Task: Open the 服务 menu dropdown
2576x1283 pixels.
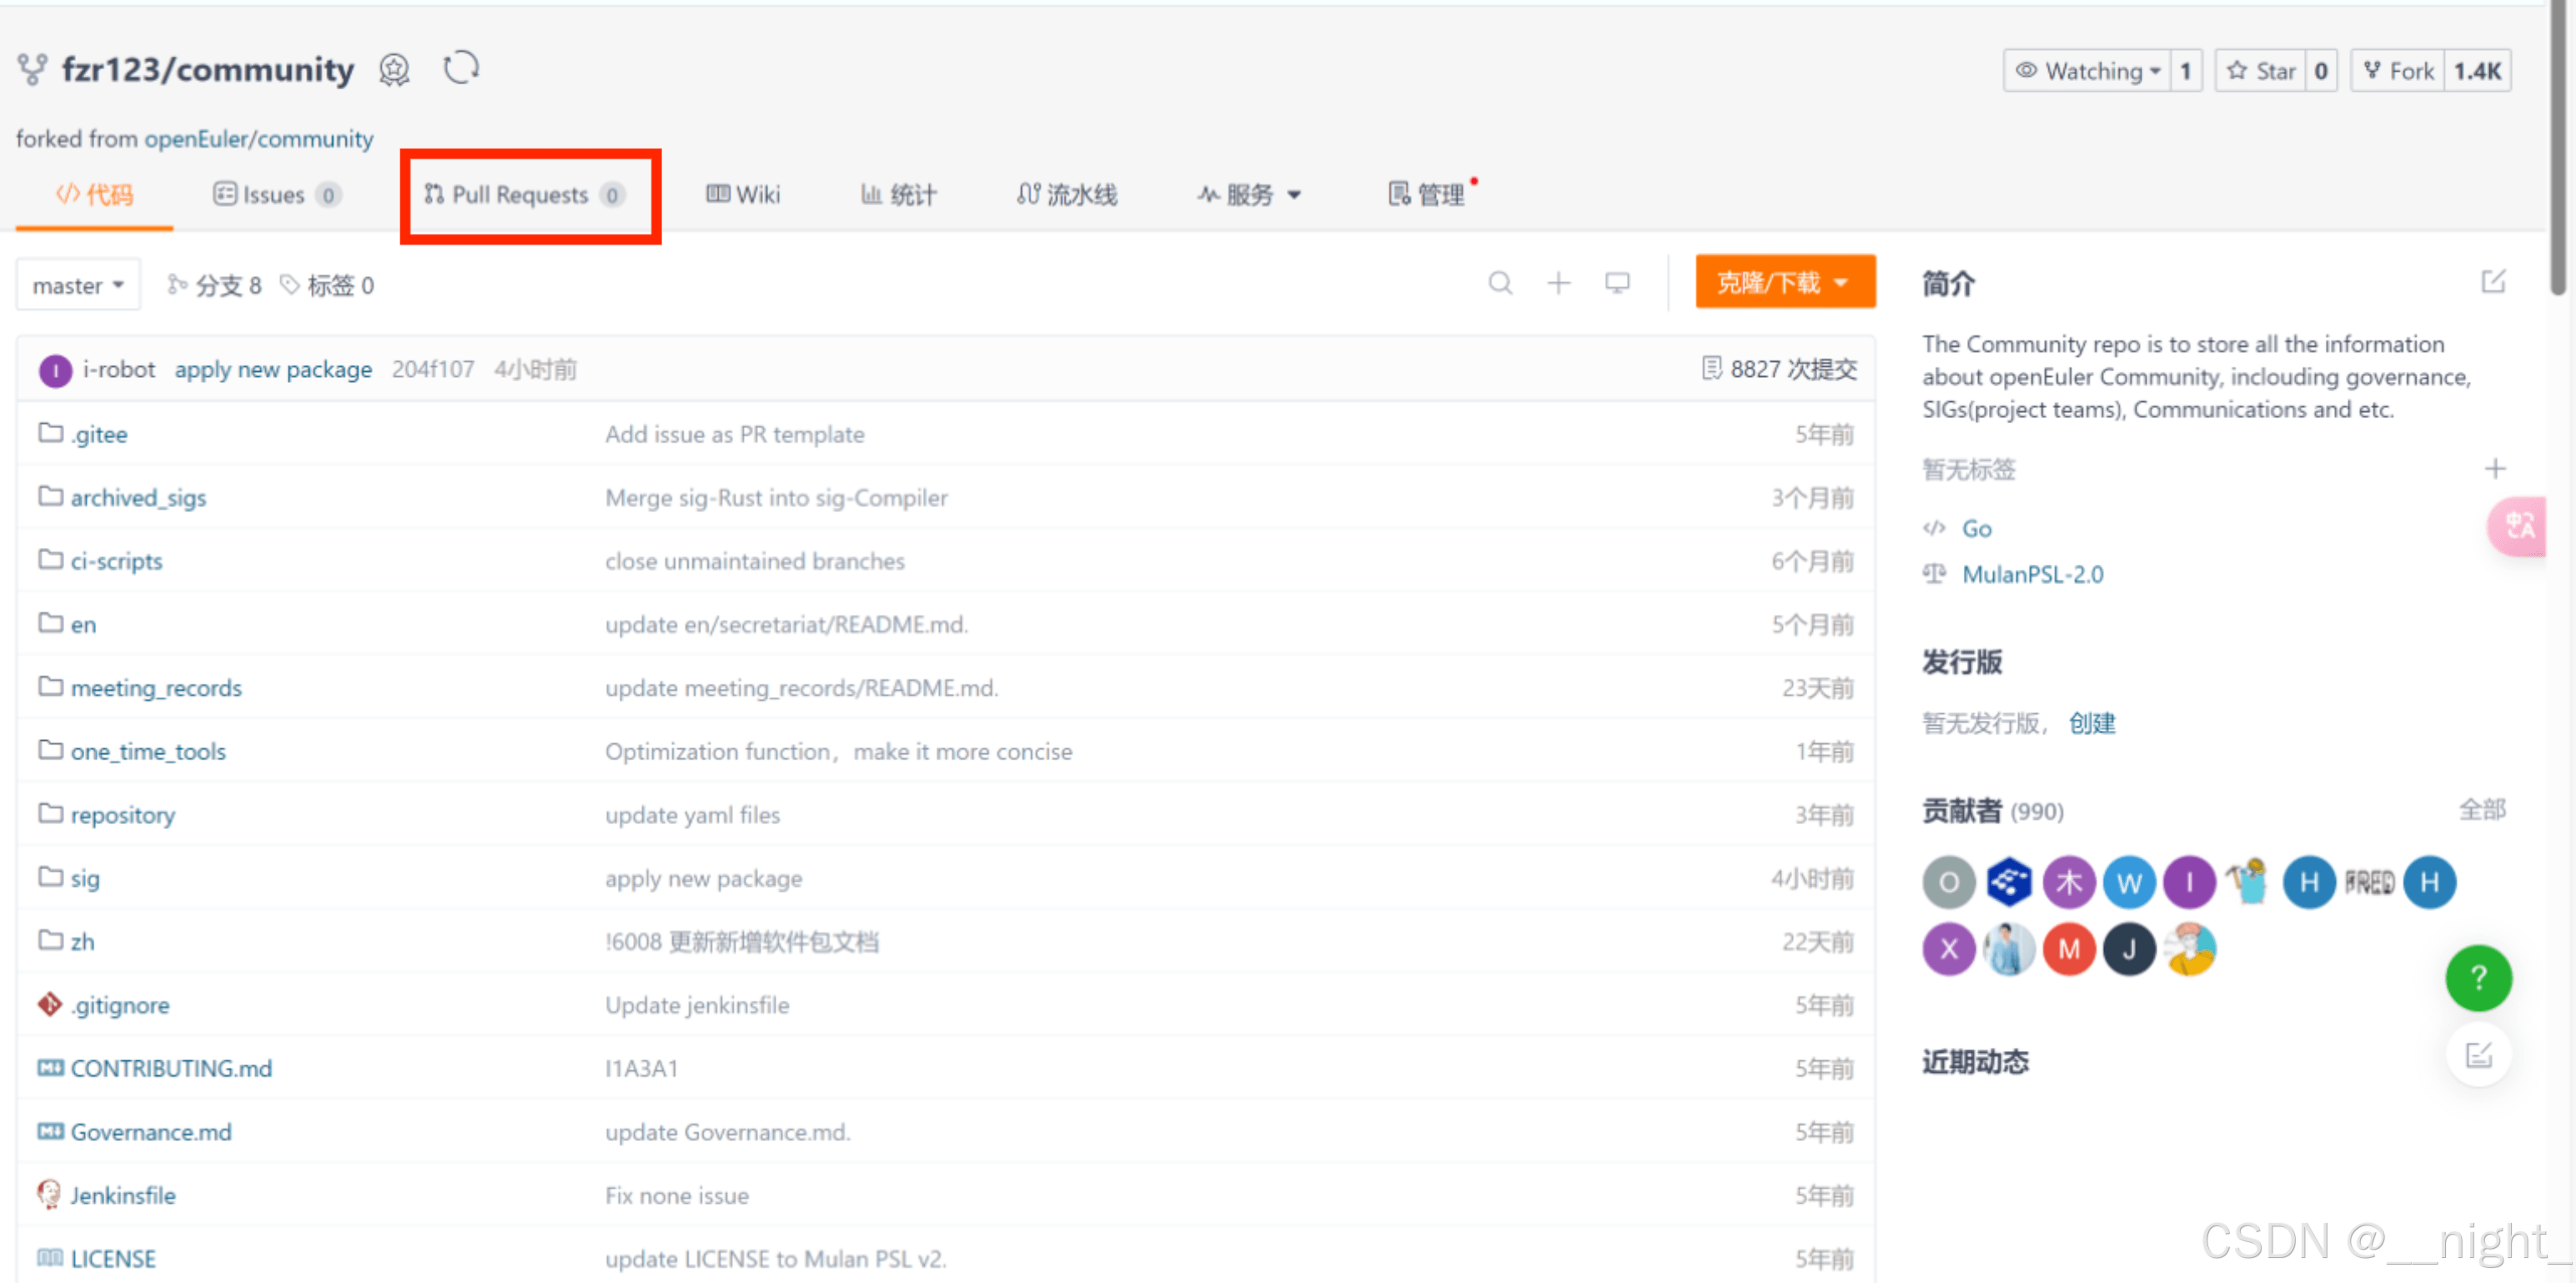Action: tap(1249, 195)
